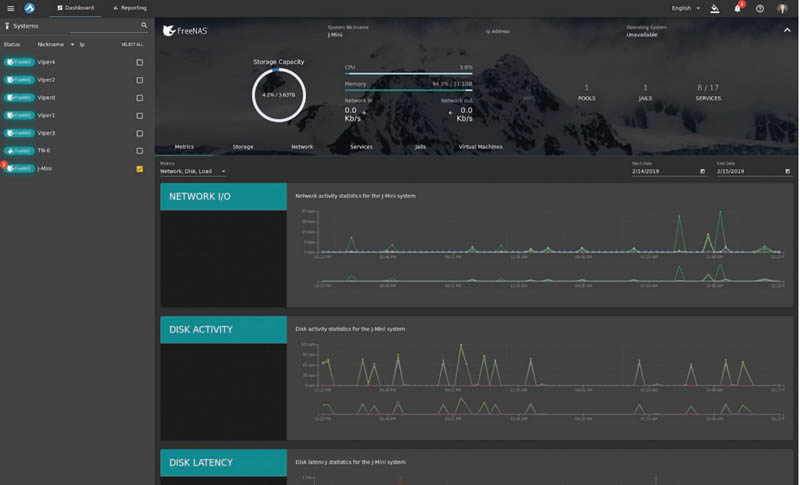This screenshot has width=800, height=485.
Task: Click the Systems panel header icon
Action: pos(7,25)
